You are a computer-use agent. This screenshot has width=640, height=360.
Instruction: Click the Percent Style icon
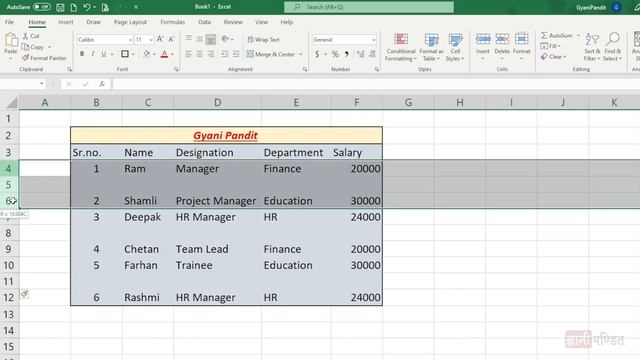(335, 54)
